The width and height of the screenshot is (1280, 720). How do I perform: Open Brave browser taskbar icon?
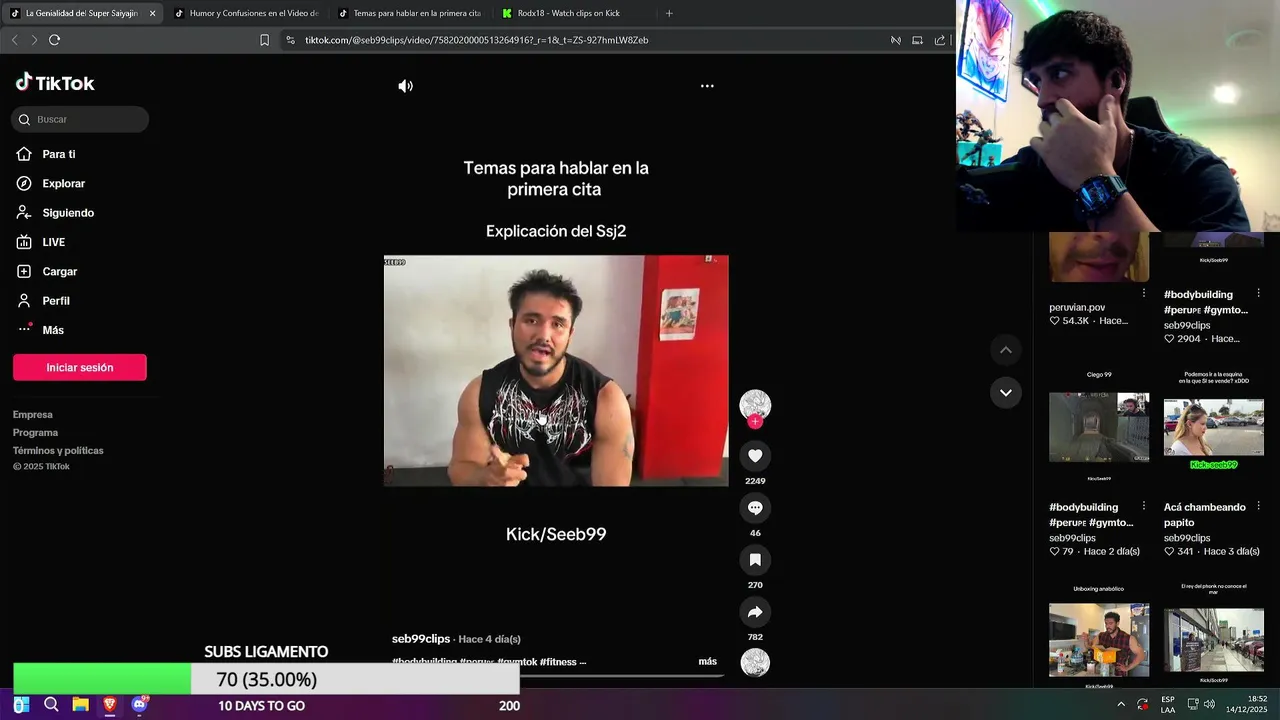(109, 705)
